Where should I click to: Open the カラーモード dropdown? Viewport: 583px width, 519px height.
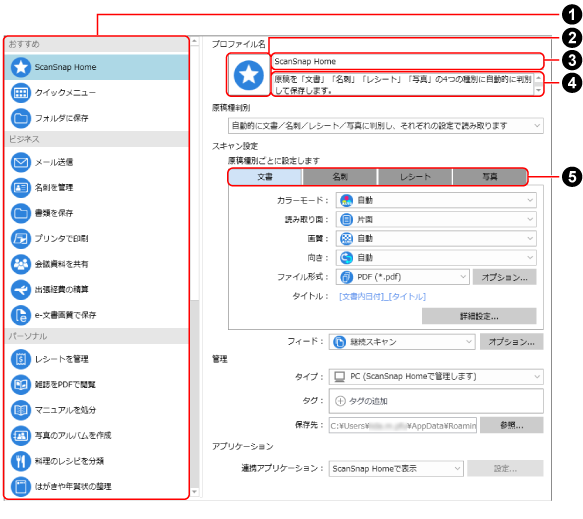tap(436, 200)
